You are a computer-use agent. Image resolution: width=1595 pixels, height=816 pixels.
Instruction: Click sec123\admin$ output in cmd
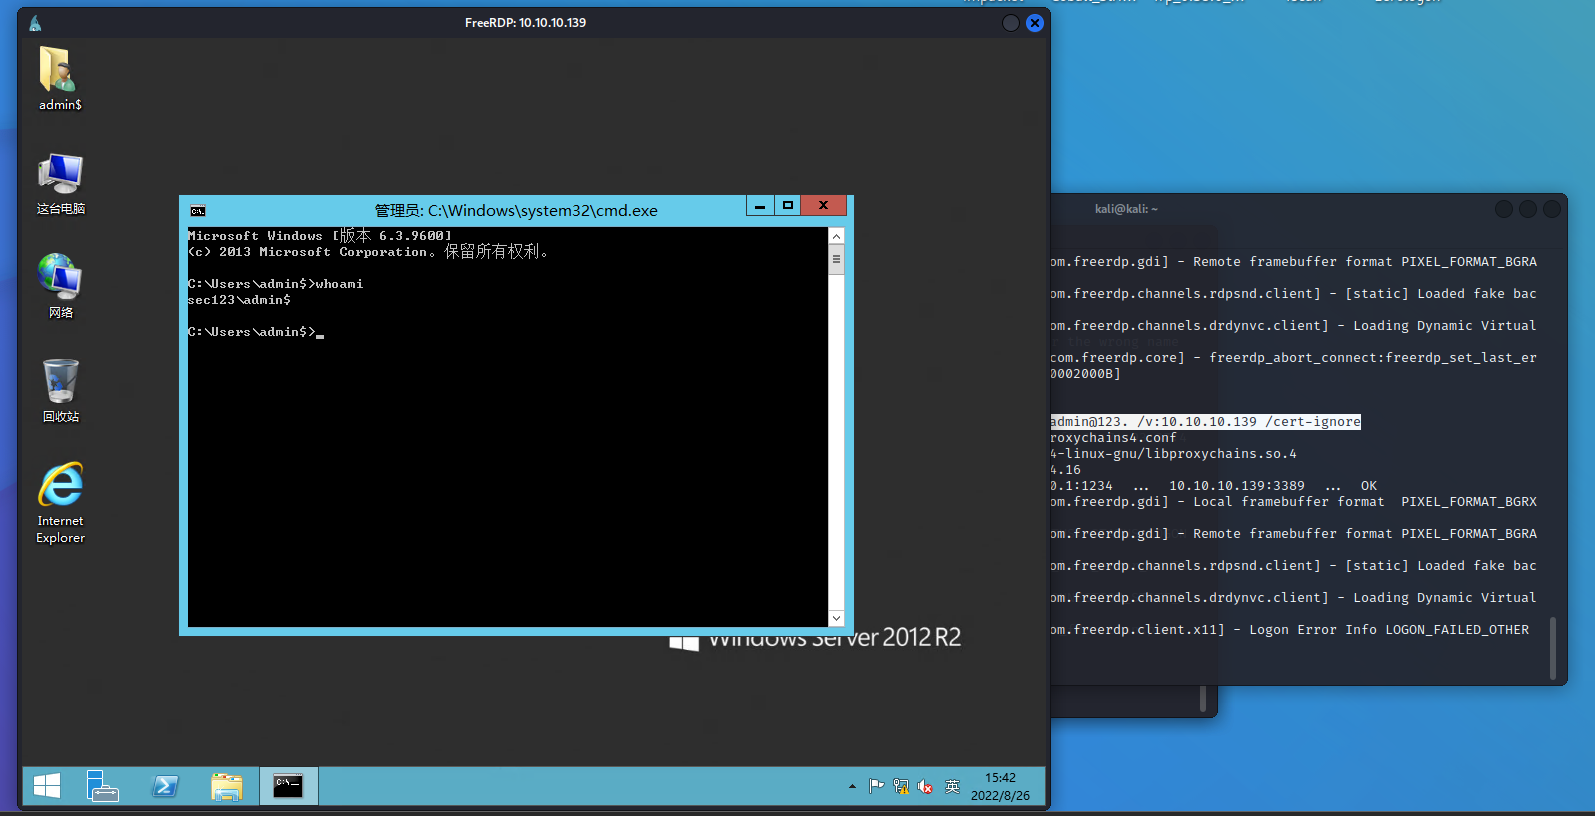pyautogui.click(x=239, y=300)
